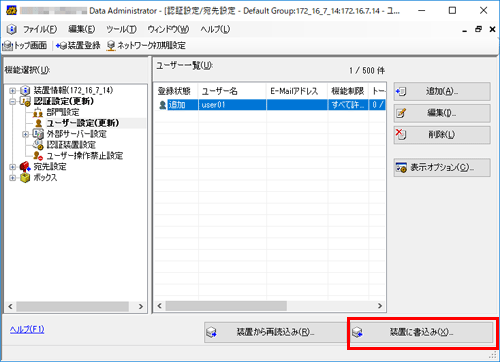Expand the ボックス tree node
Screen dimensions: 500x362
click(12, 178)
